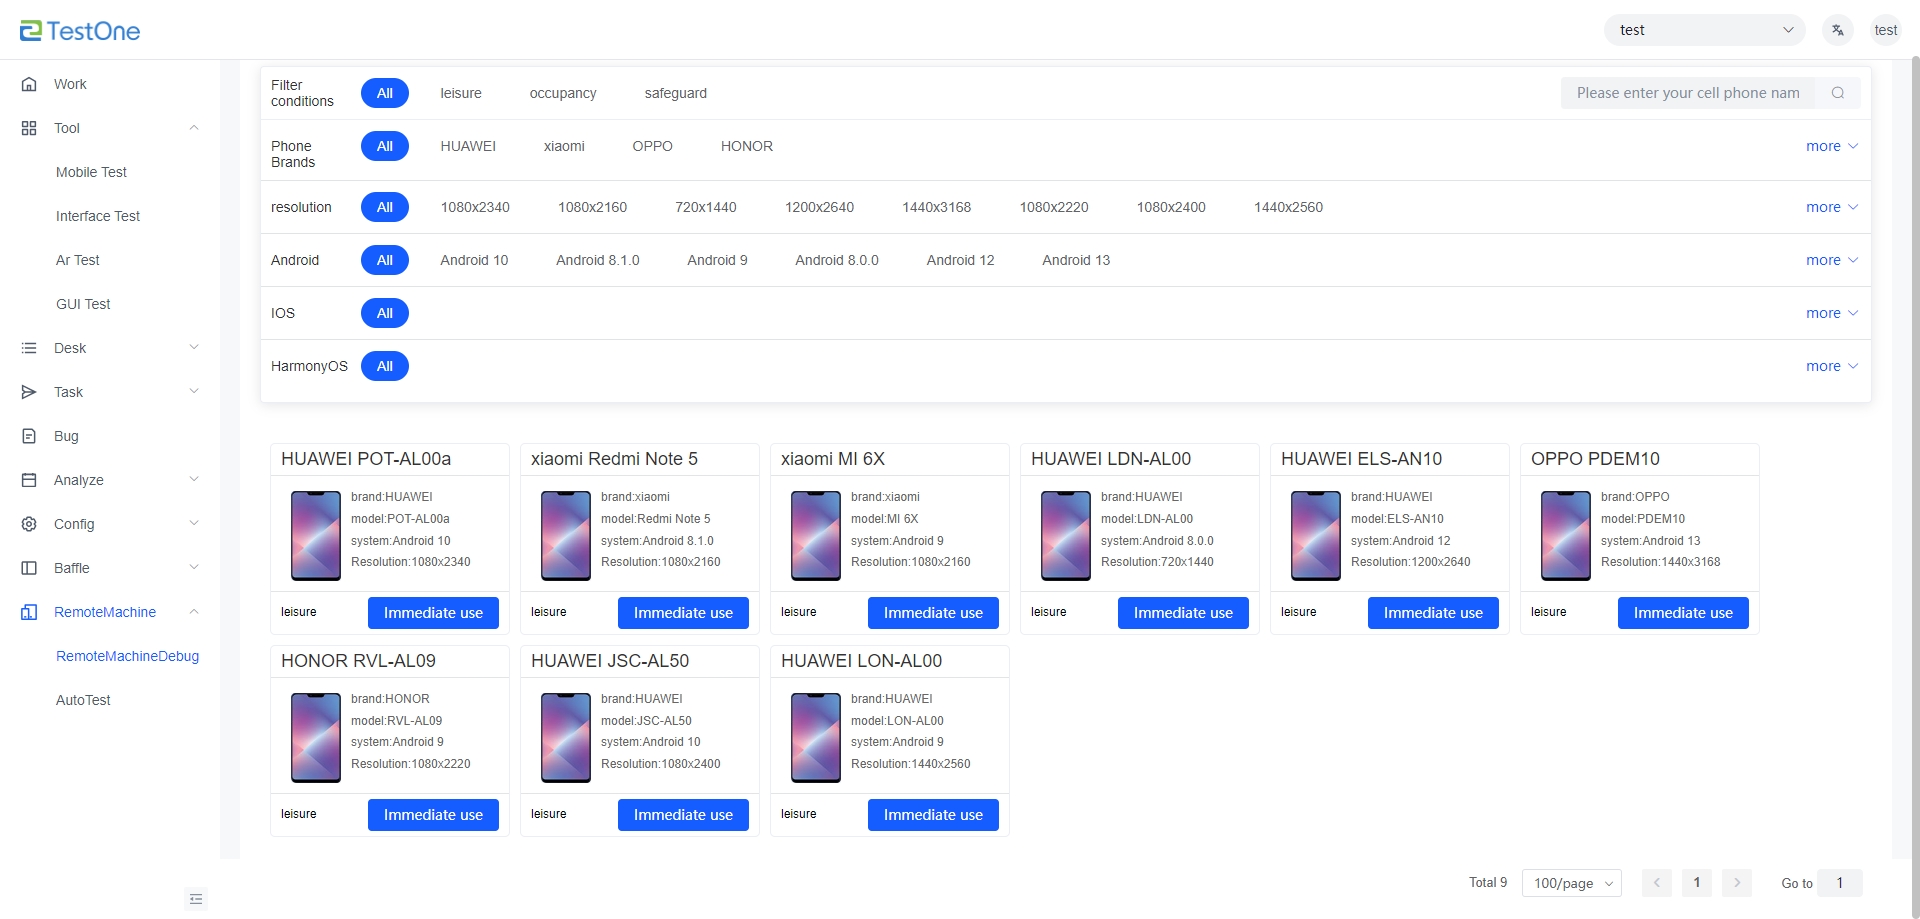Filter resolution 1440x2560
Image resolution: width=1920 pixels, height=919 pixels.
coord(1288,207)
